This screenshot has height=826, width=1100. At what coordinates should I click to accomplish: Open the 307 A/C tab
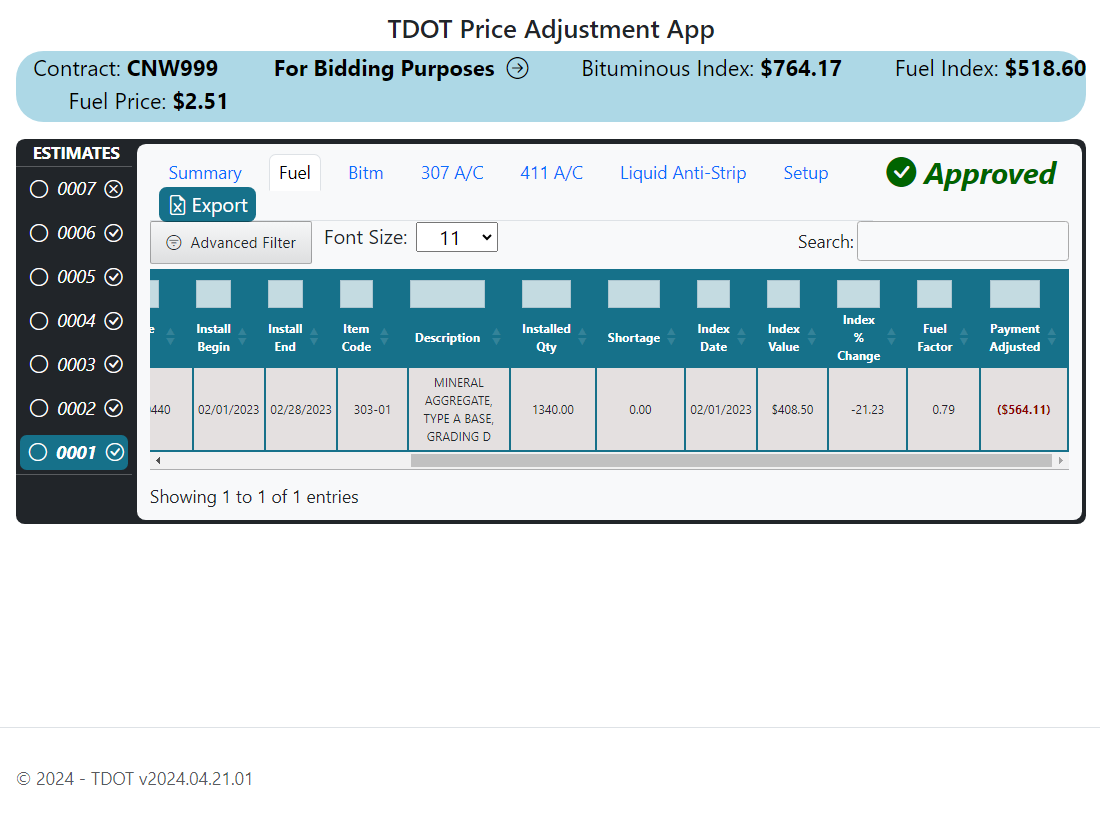click(x=452, y=173)
